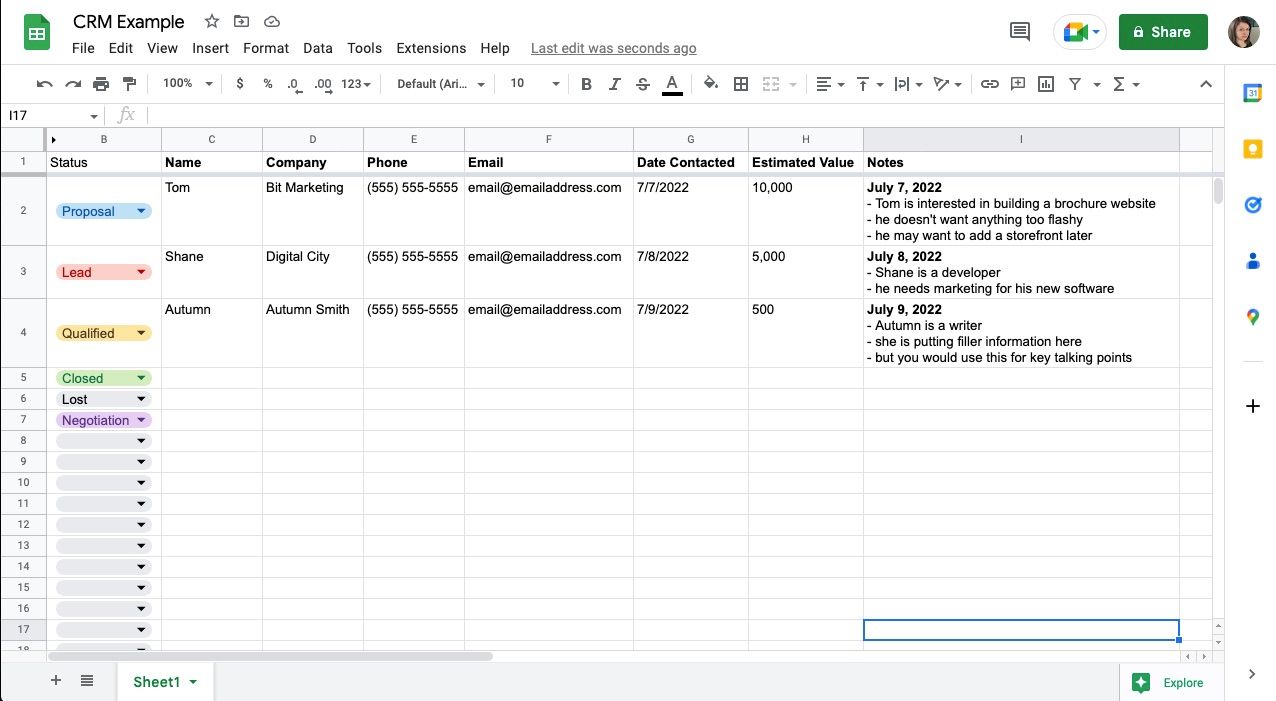Open the zoom level dropdown
The width and height of the screenshot is (1276, 701).
[x=187, y=84]
